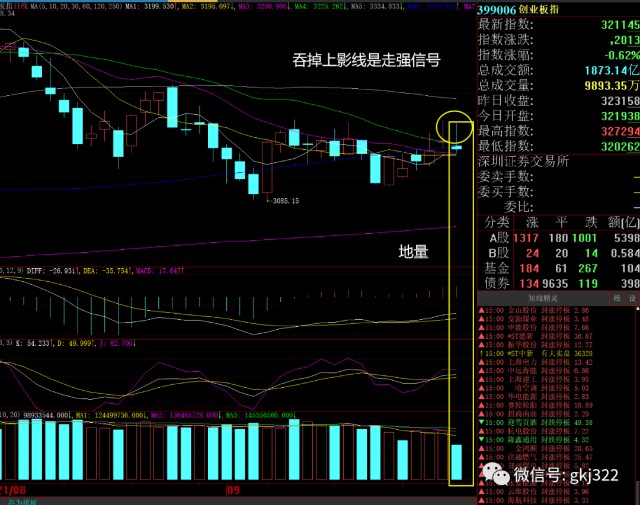Click the 最低指数 value 320262
Viewport: 640px width, 505px height.
click(620, 147)
